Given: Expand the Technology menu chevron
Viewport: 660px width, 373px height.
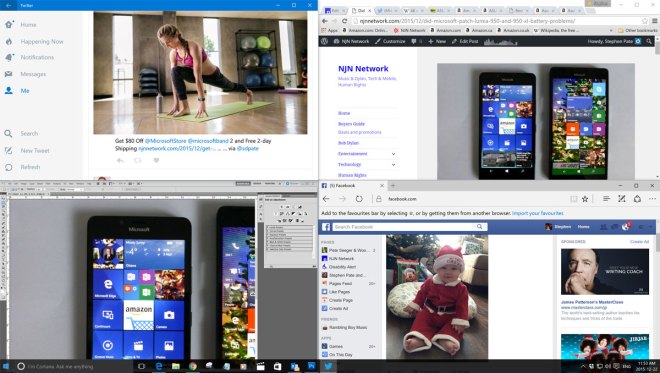Looking at the screenshot, I should [394, 165].
